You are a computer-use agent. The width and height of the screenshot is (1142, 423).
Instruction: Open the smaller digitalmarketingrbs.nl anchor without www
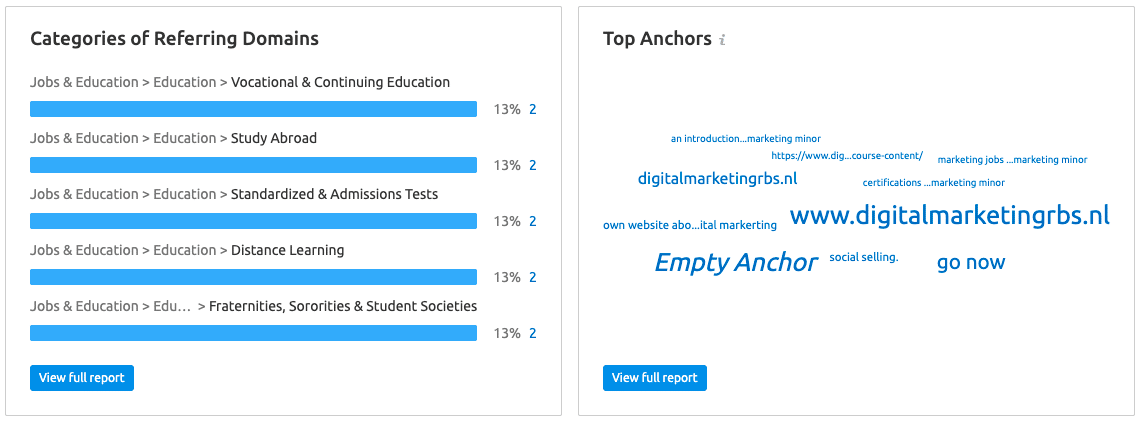[x=717, y=178]
